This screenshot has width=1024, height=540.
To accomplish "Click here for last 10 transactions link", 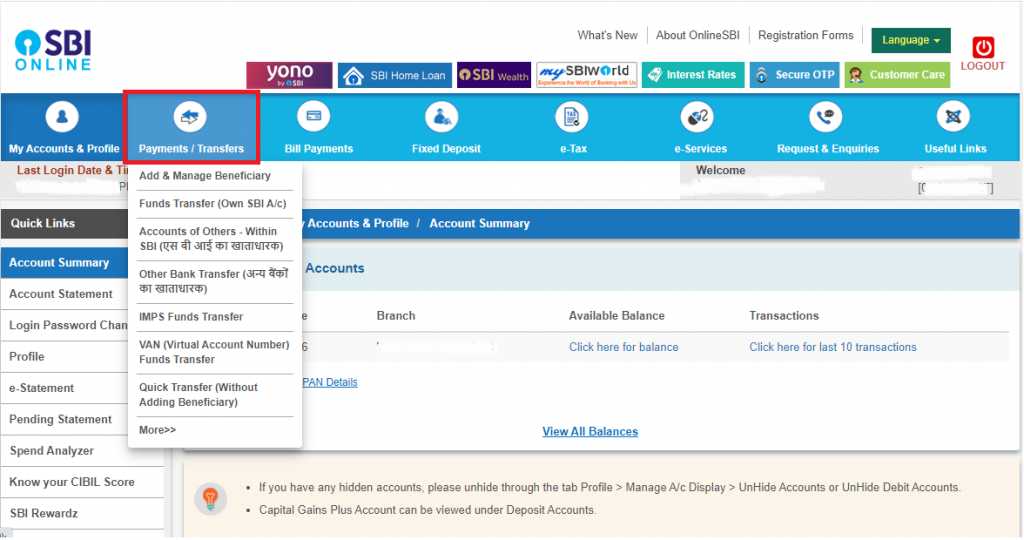I will tap(833, 347).
